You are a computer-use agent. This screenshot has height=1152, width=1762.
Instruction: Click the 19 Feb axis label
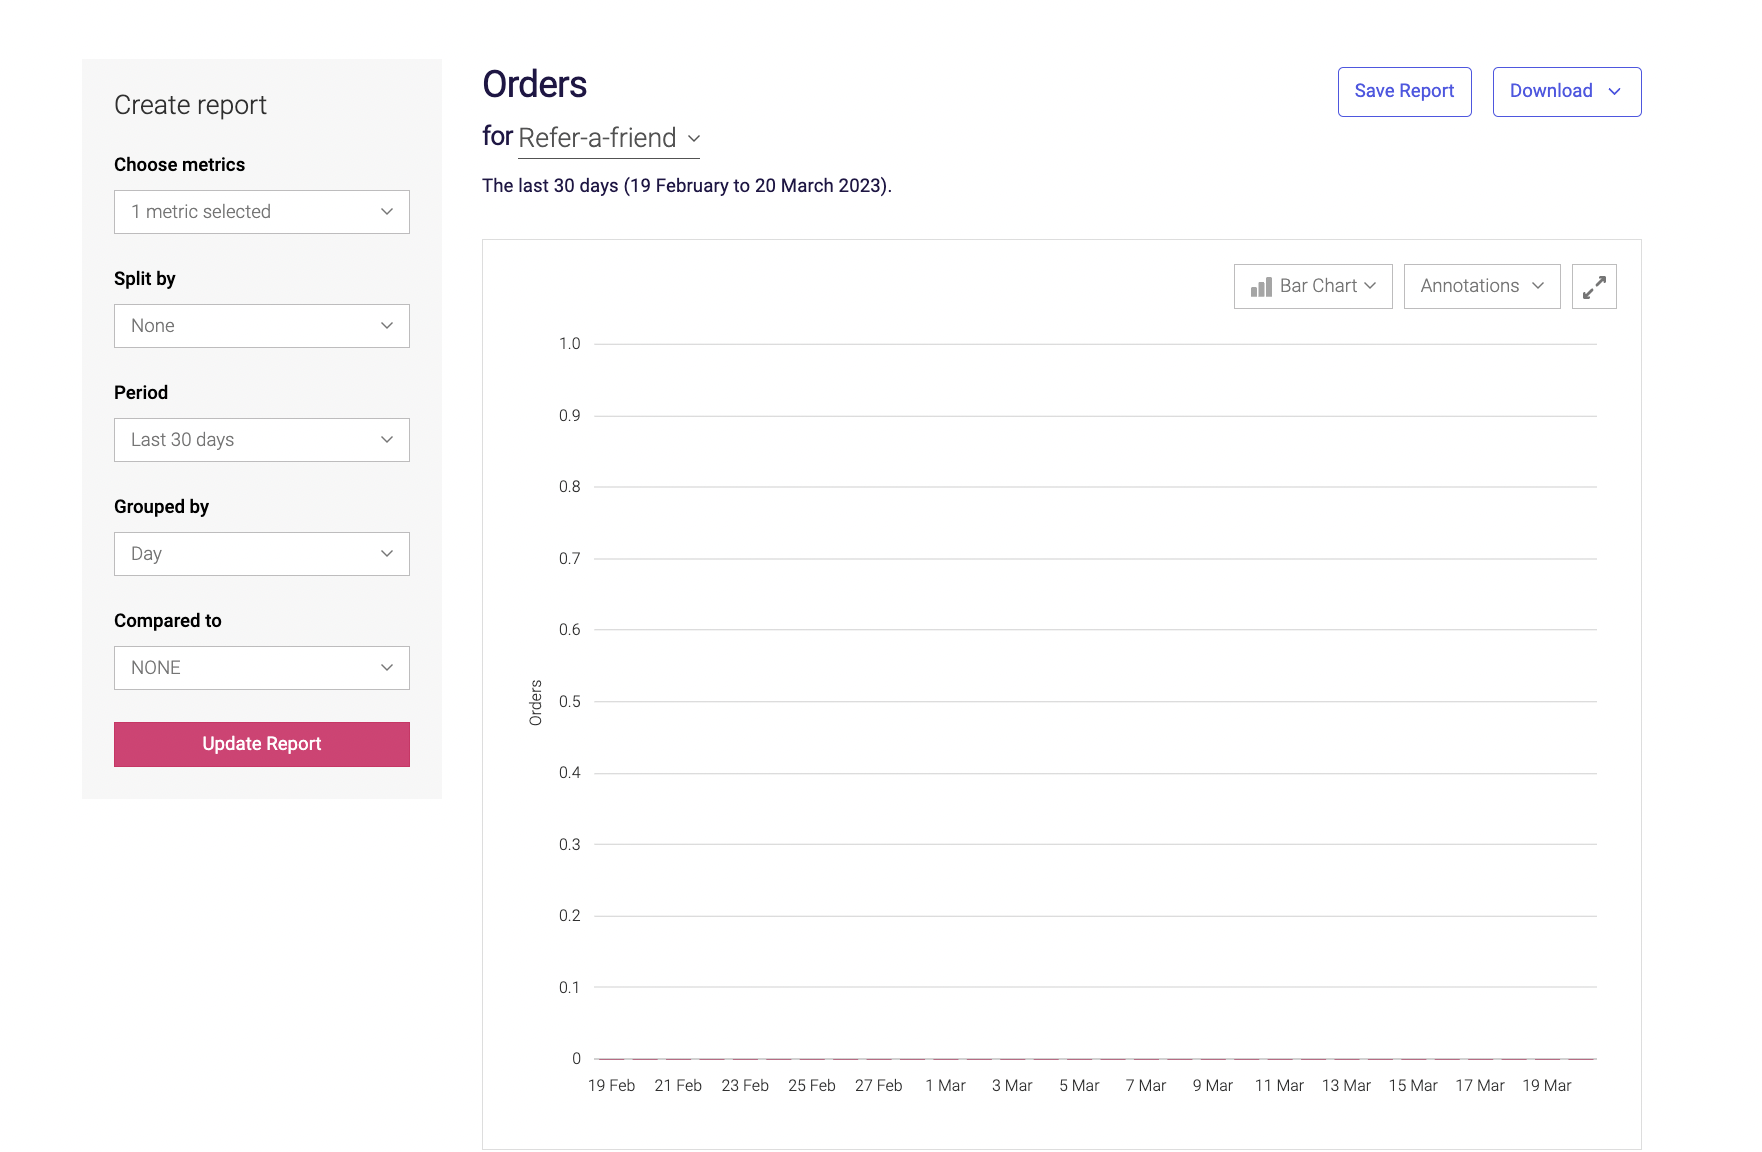coord(611,1086)
